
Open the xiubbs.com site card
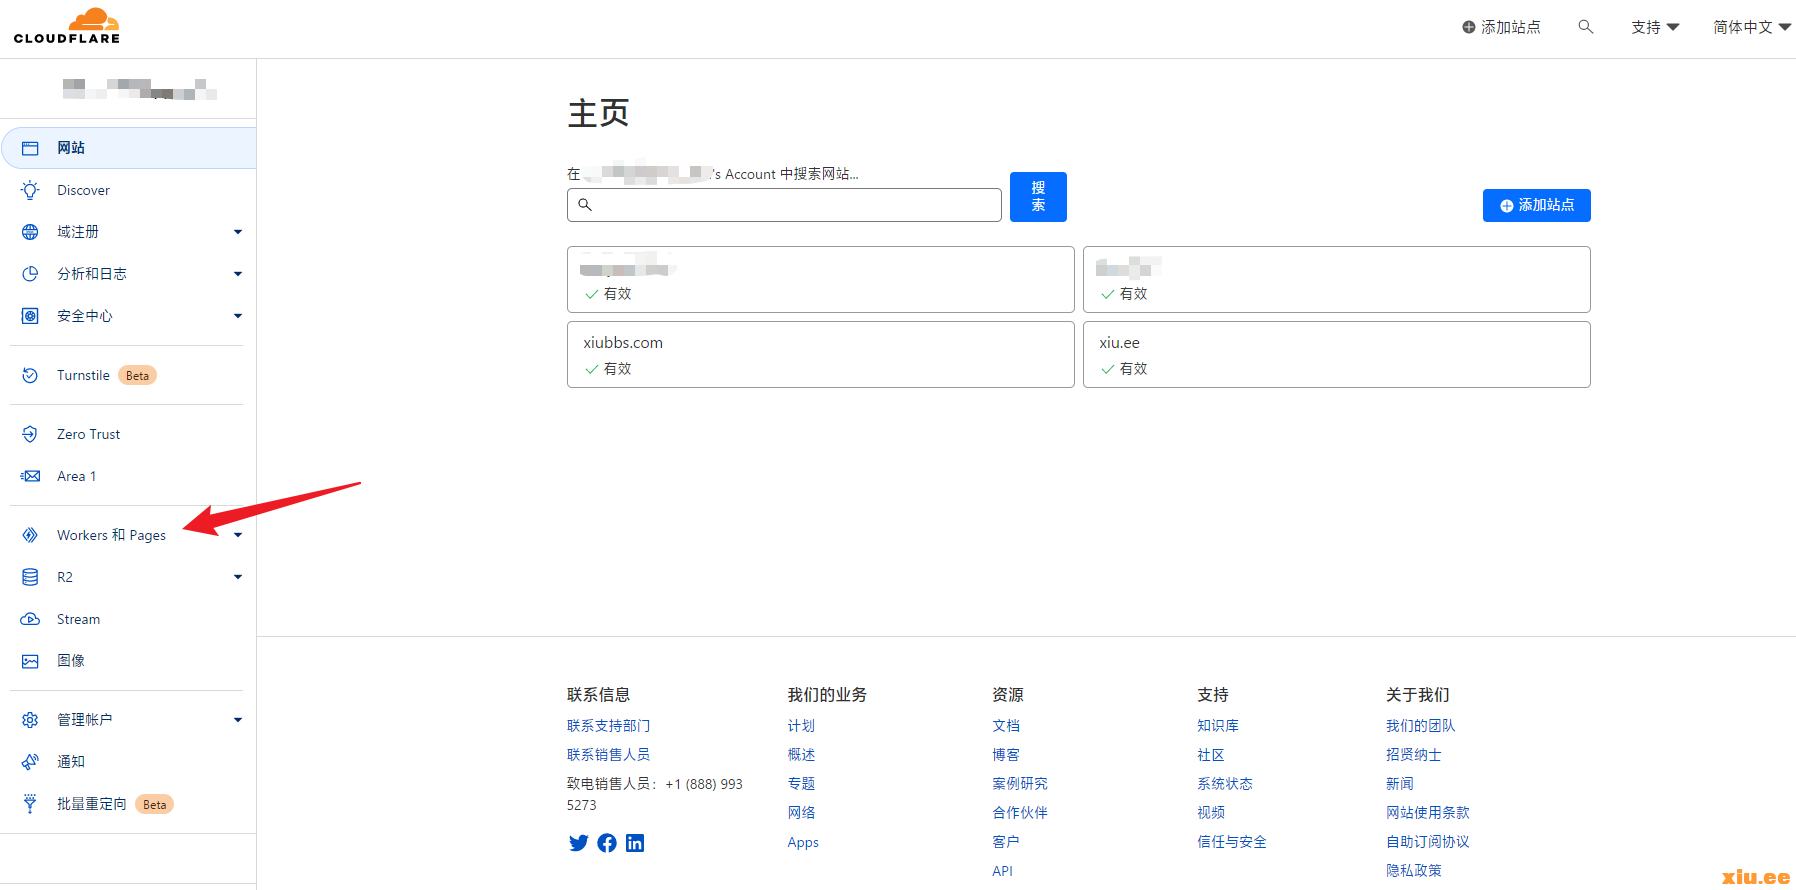[x=820, y=354]
